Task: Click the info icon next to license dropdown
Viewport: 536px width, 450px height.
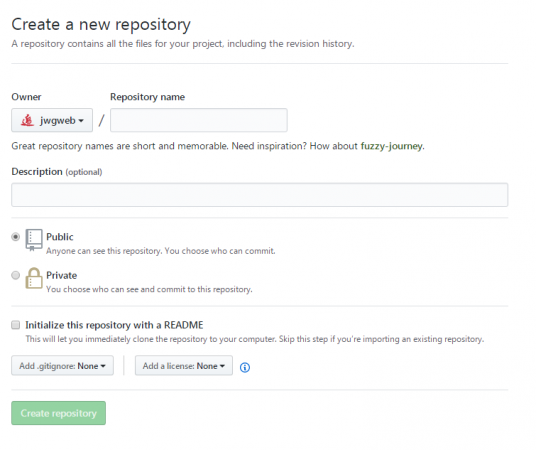Action: (245, 368)
